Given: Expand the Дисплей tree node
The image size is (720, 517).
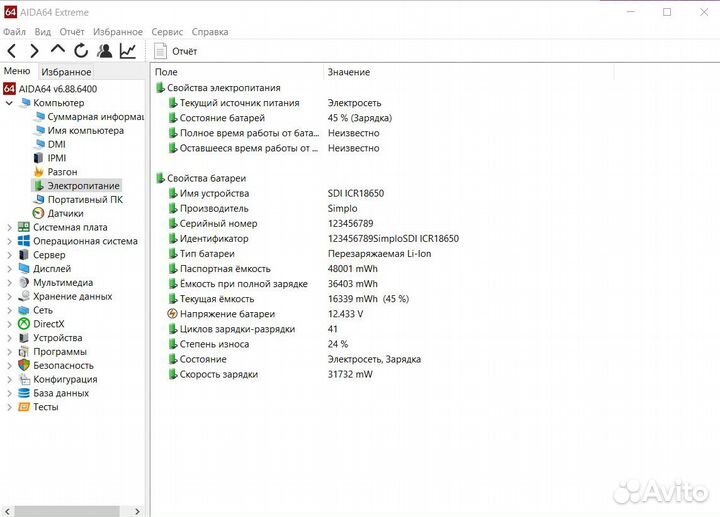Looking at the screenshot, I should (x=9, y=268).
